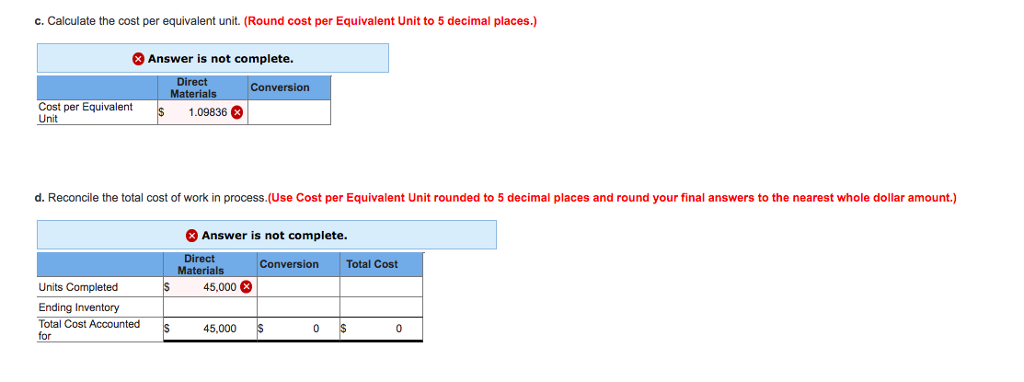The height and width of the screenshot is (382, 1024).
Task: Select Ending Inventory Direct Materials cell
Action: 210,307
